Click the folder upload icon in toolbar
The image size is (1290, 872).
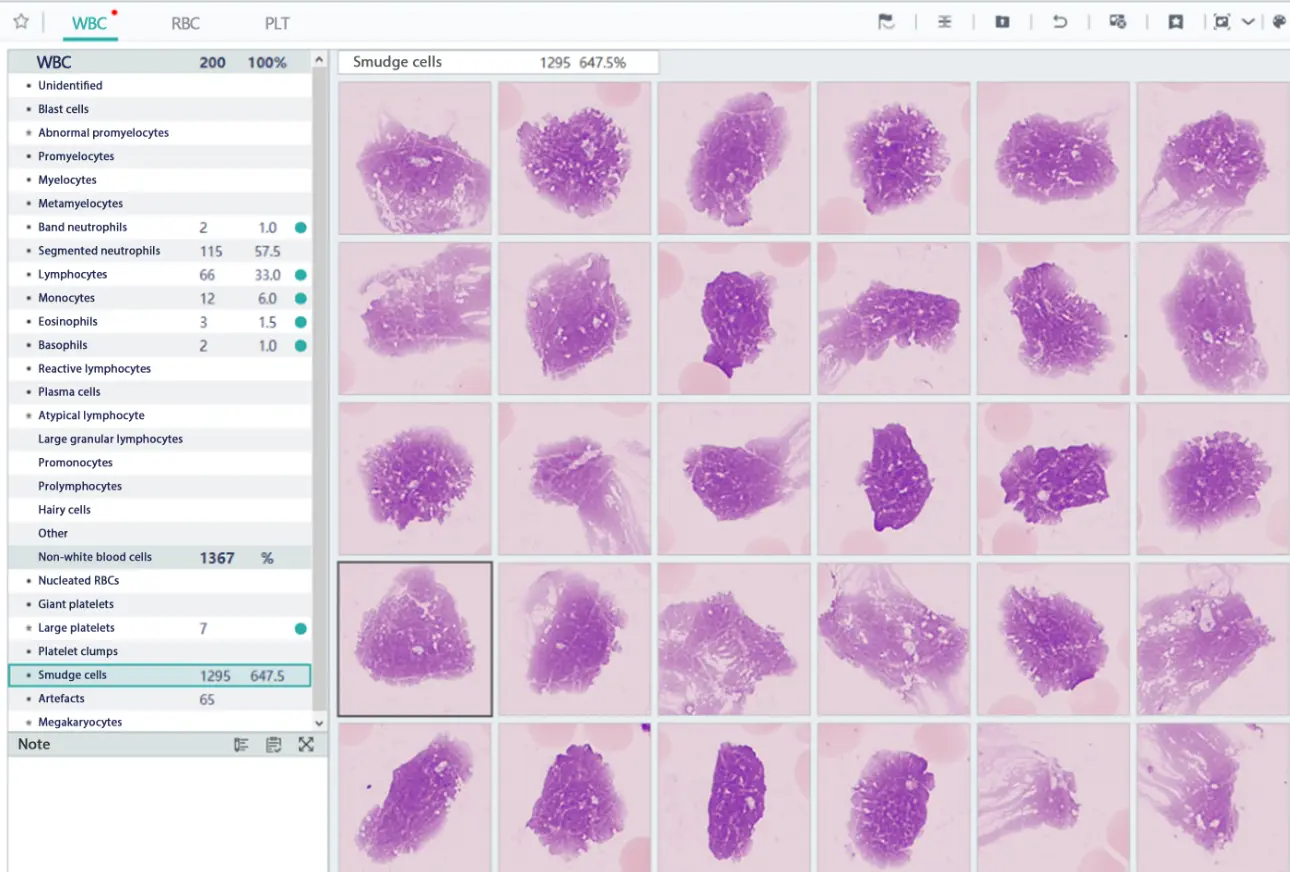coord(1002,22)
